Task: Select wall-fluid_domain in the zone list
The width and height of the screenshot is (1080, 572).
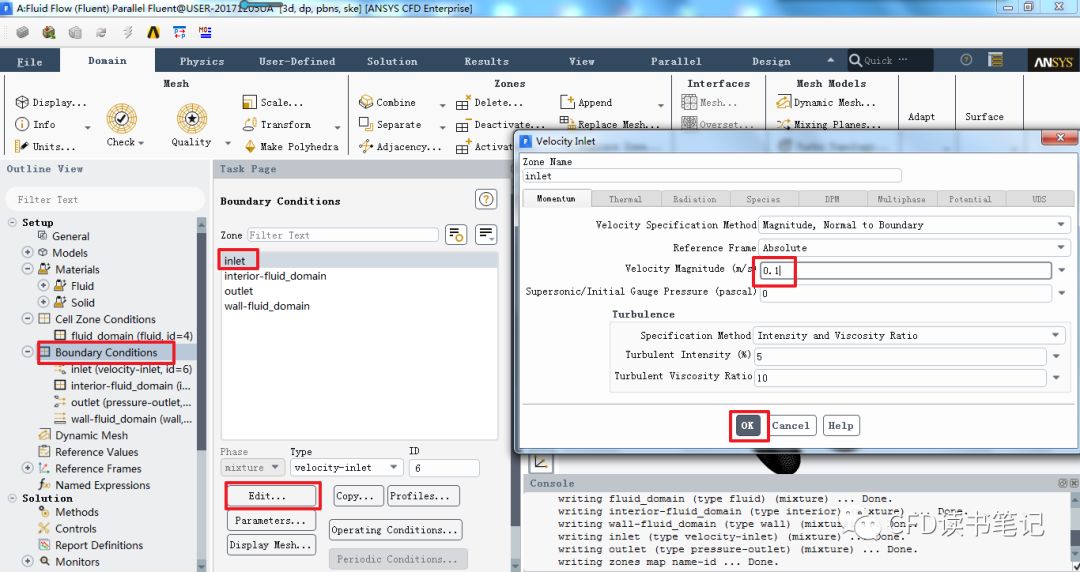Action: click(267, 306)
